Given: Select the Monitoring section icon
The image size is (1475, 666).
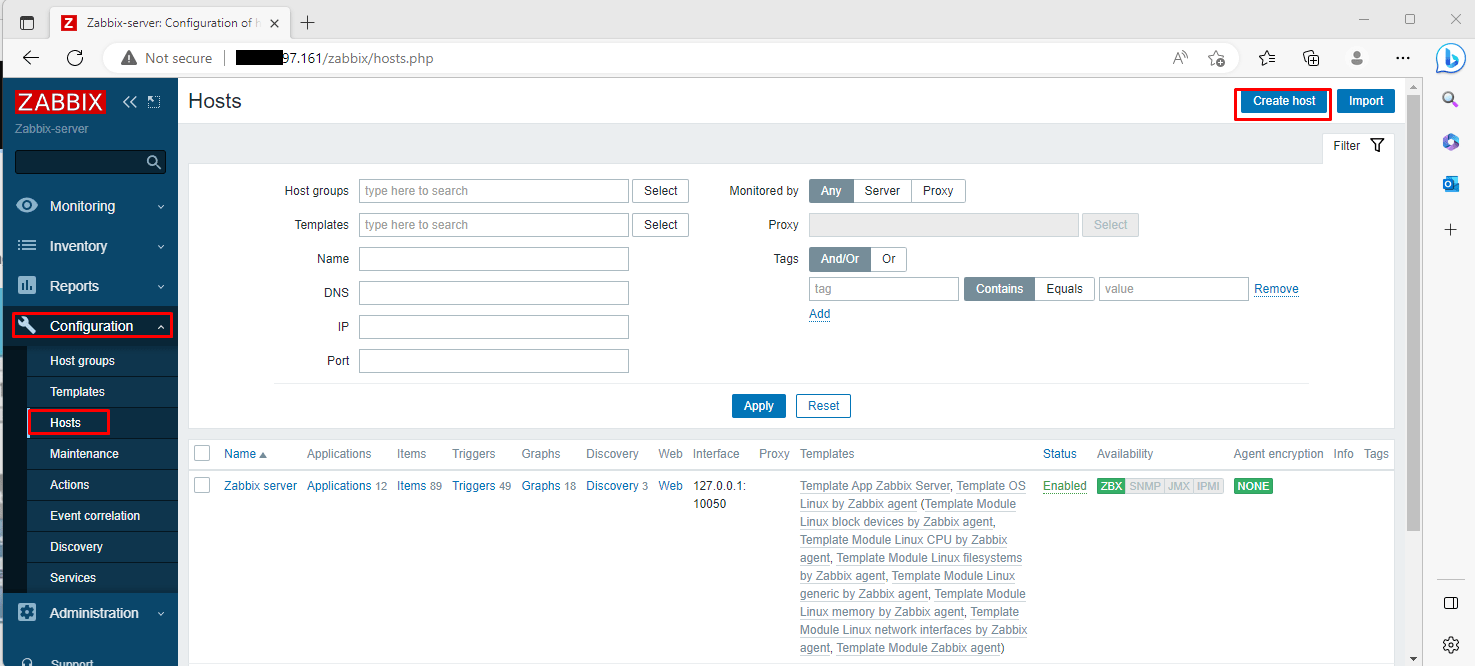Looking at the screenshot, I should click(x=27, y=205).
